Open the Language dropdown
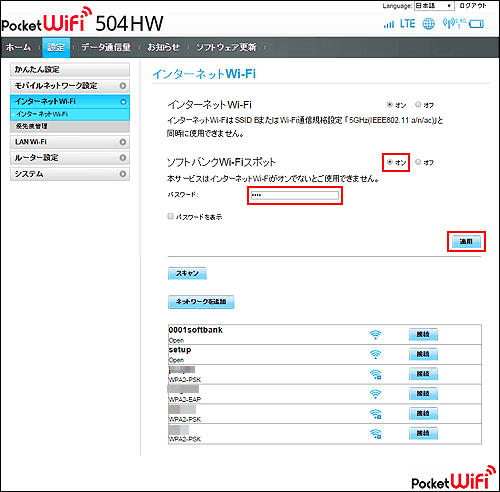 pyautogui.click(x=434, y=6)
